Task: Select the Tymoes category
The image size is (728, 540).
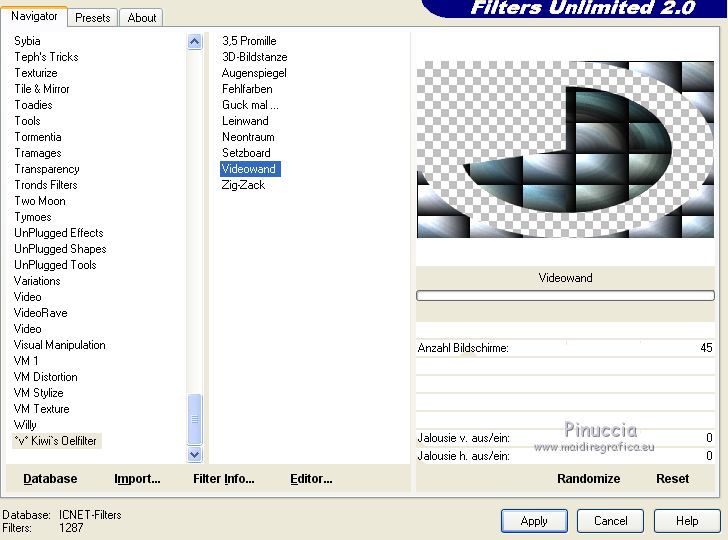Action: (x=32, y=217)
